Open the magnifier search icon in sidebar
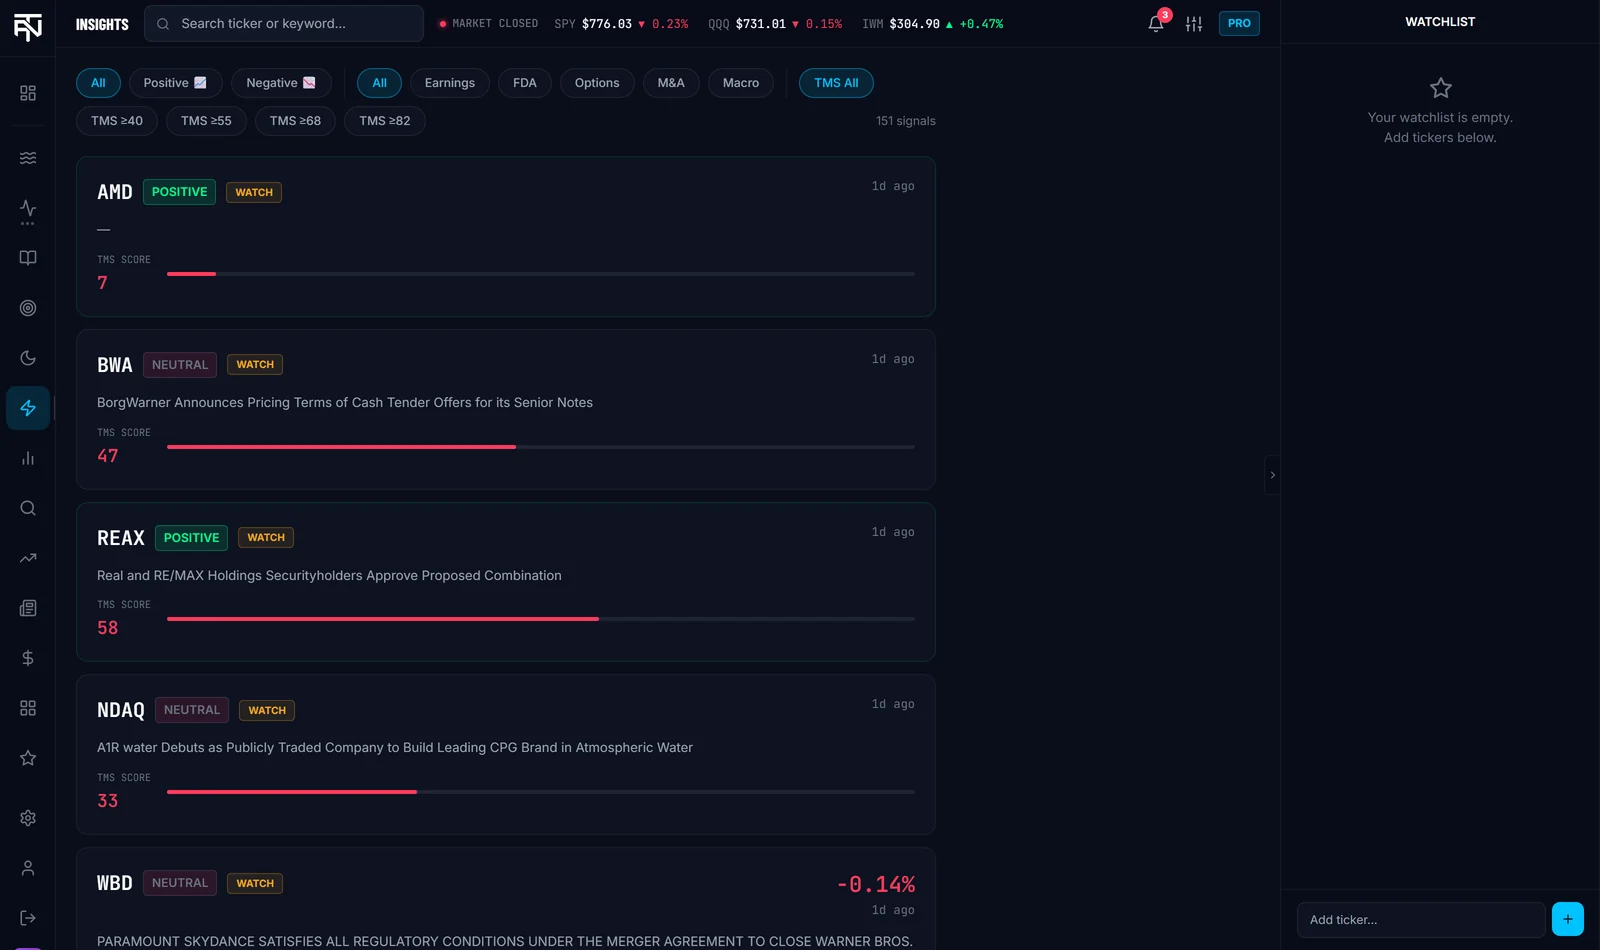 [x=28, y=508]
